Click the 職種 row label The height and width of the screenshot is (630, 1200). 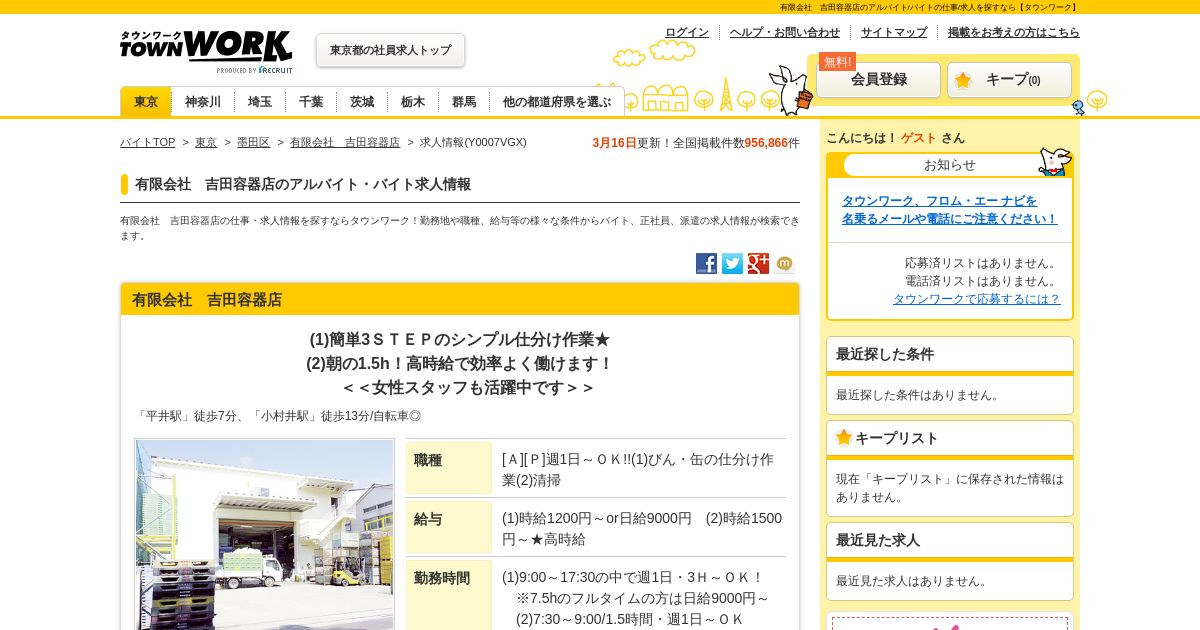click(449, 468)
